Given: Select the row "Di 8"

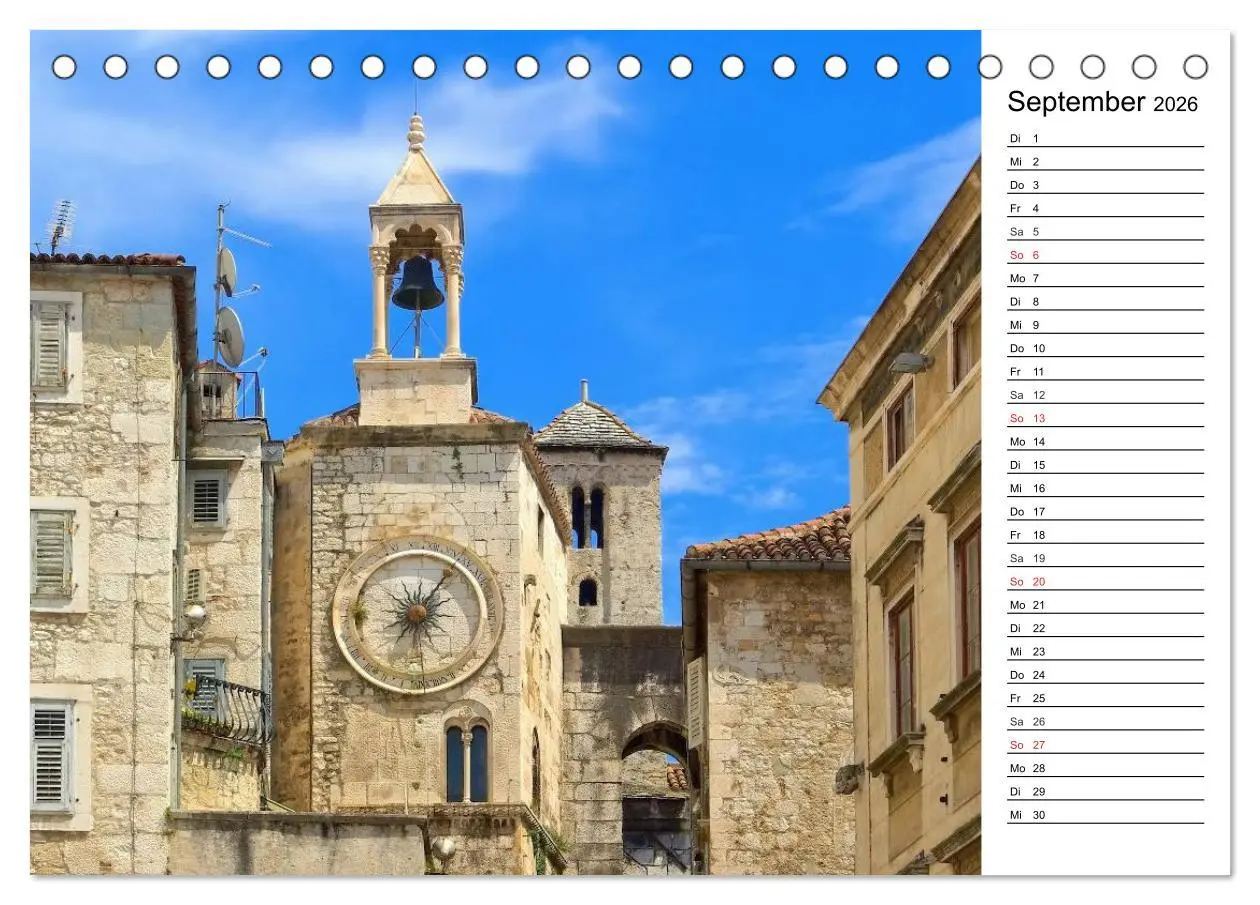Looking at the screenshot, I should 1105,301.
